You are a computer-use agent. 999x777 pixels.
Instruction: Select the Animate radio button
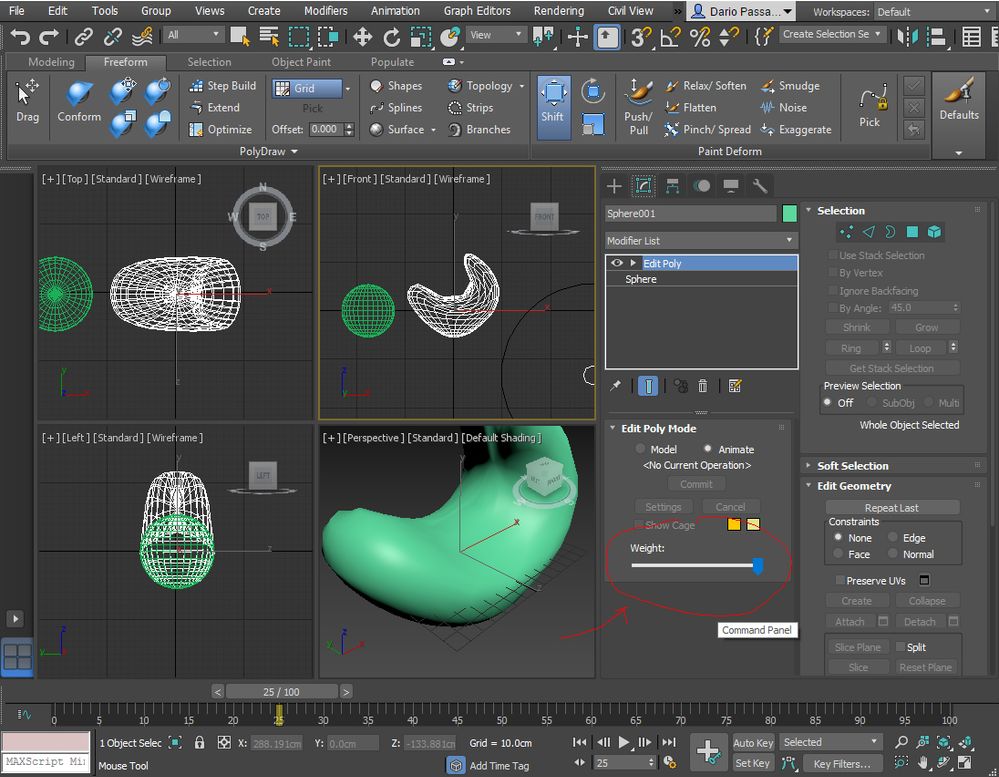pyautogui.click(x=708, y=449)
